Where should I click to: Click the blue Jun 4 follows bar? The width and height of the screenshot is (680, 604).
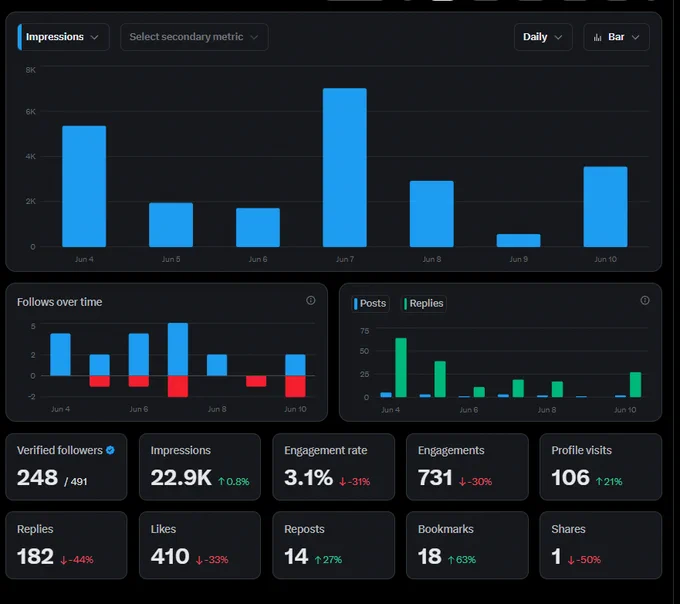coord(60,354)
